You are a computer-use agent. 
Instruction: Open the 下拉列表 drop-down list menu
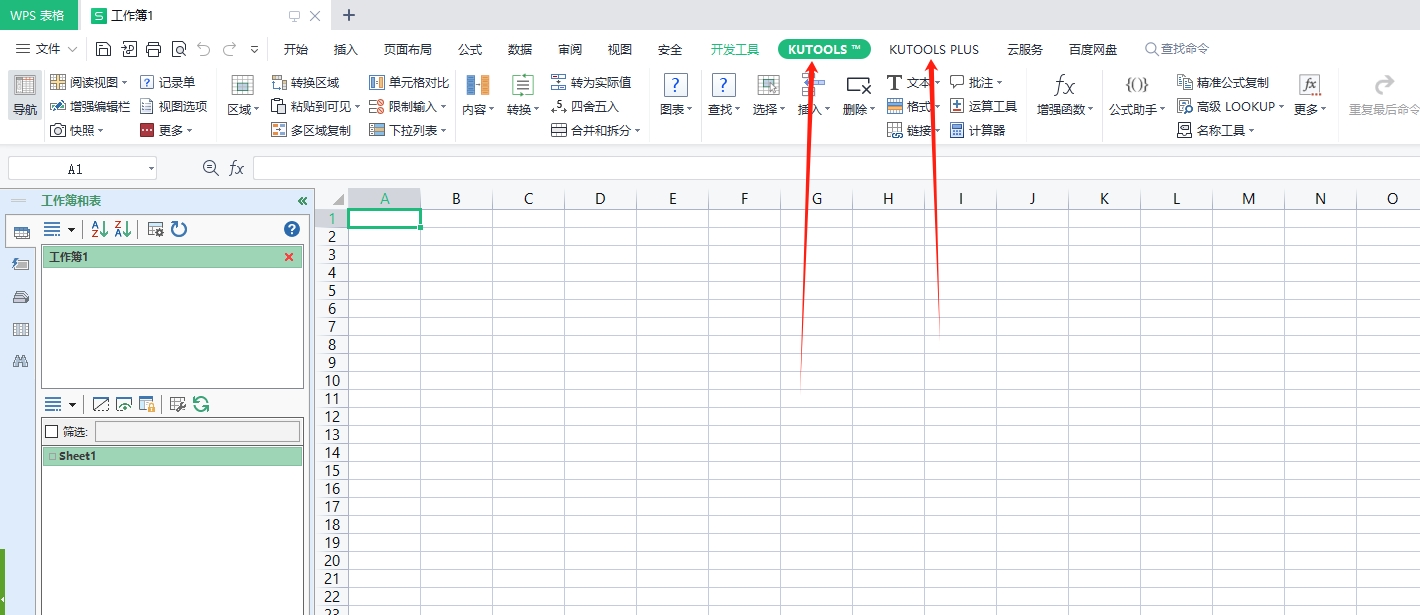coord(408,130)
